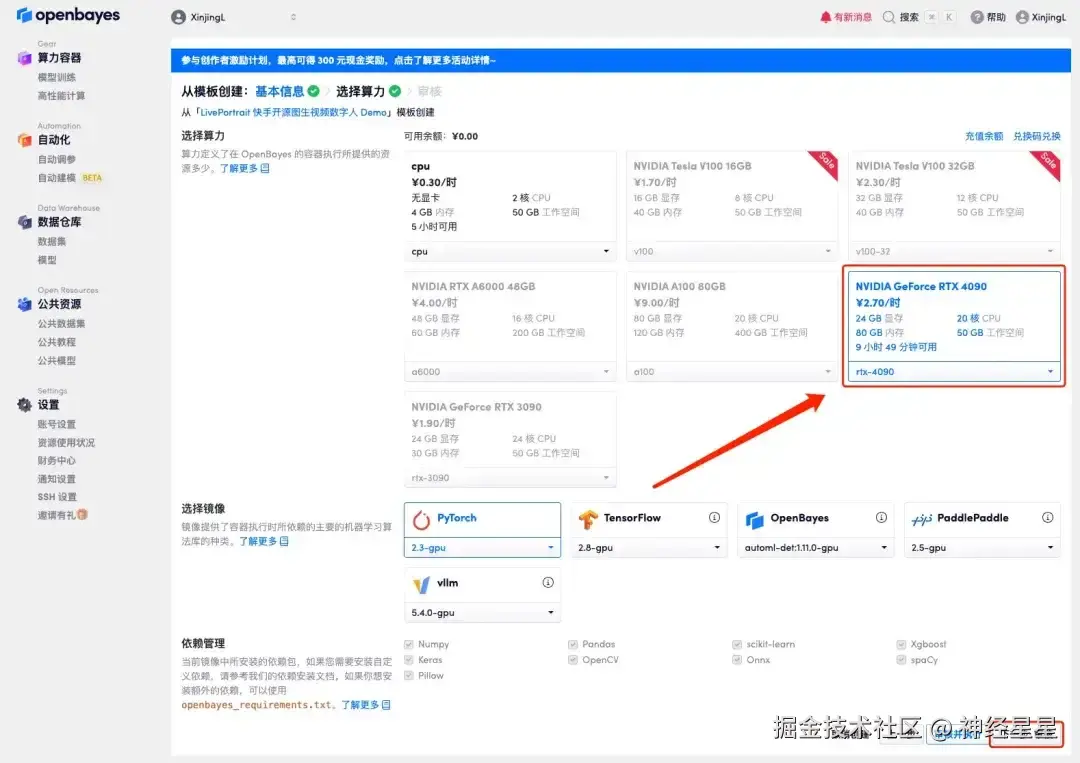Screen dimensions: 1080x763
Task: Open 财务中心 in sidebar
Action: 56,460
